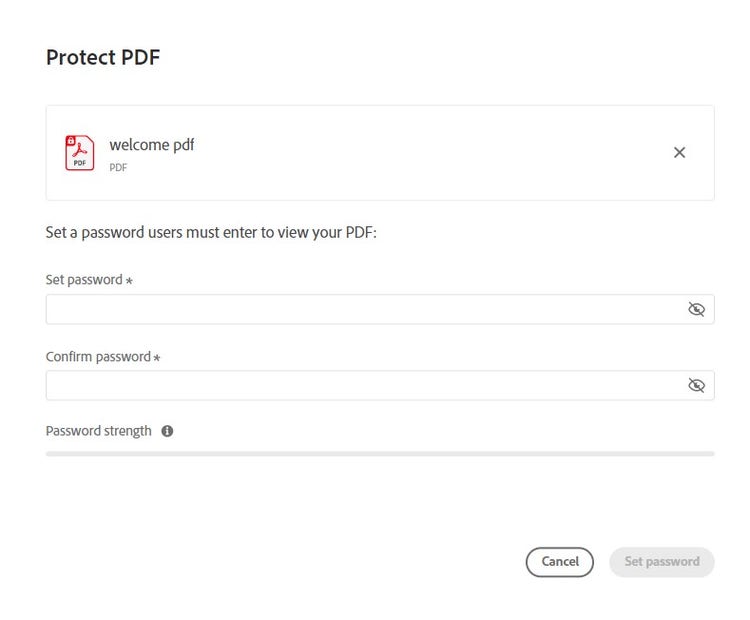The height and width of the screenshot is (620, 750).
Task: Reveal the Confirm password entry
Action: [x=697, y=385]
